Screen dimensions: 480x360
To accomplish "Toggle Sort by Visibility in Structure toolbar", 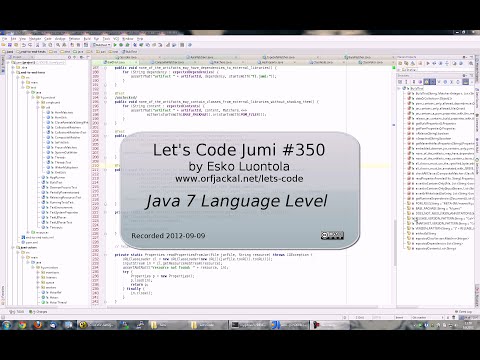I will tap(400, 82).
